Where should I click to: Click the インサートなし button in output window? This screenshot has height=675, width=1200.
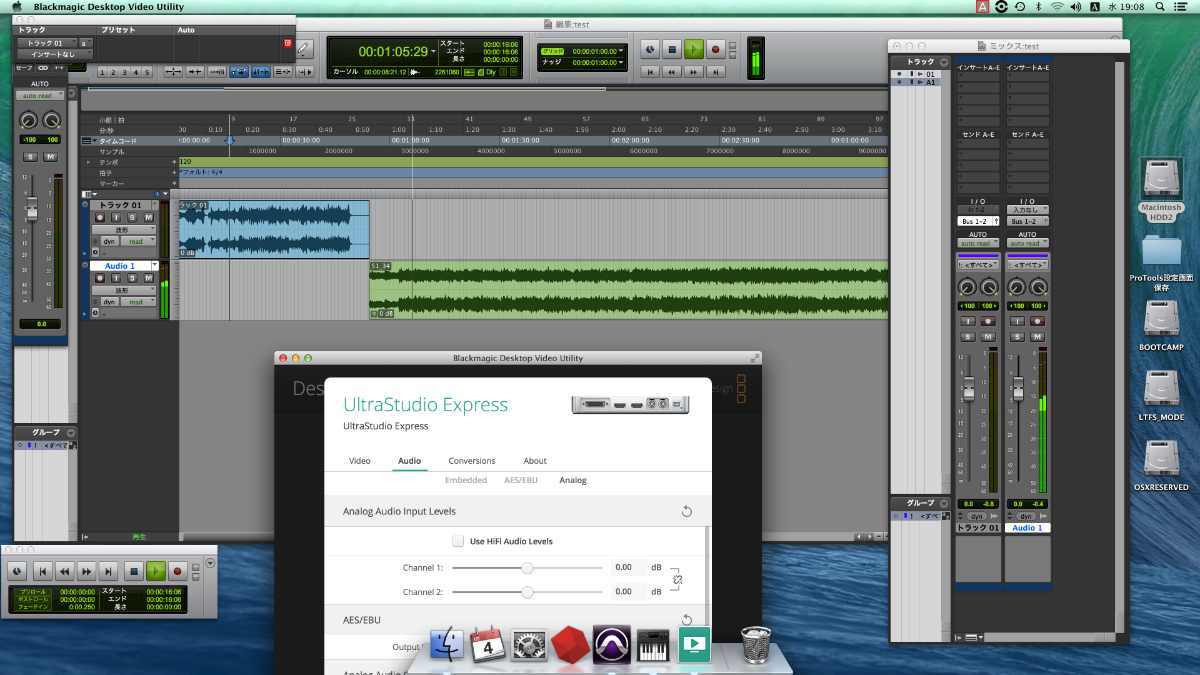(53, 55)
